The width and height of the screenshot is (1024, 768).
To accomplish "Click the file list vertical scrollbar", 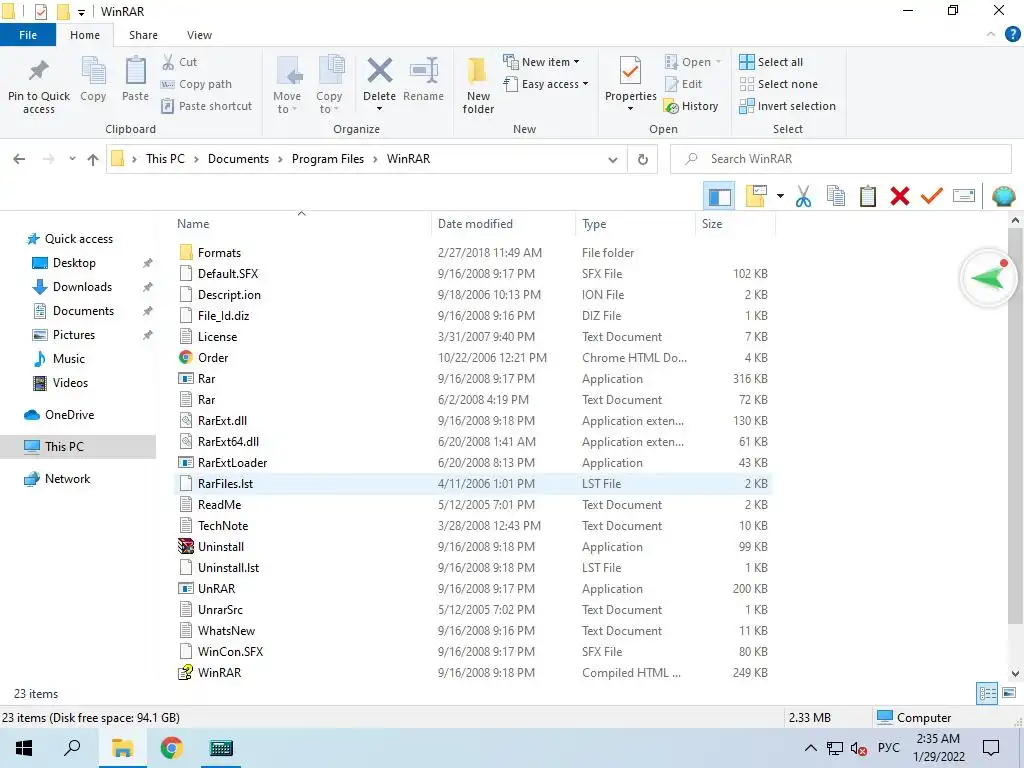I will (x=1015, y=424).
